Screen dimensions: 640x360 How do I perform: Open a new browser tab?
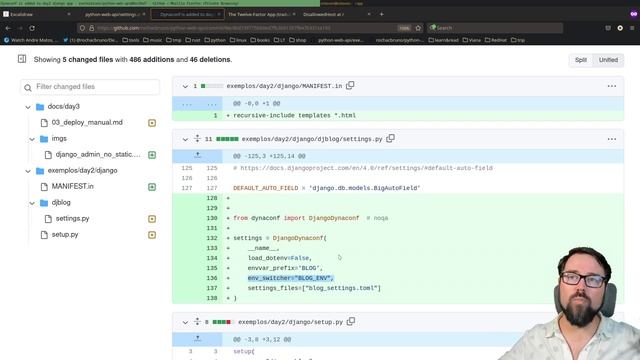(382, 14)
